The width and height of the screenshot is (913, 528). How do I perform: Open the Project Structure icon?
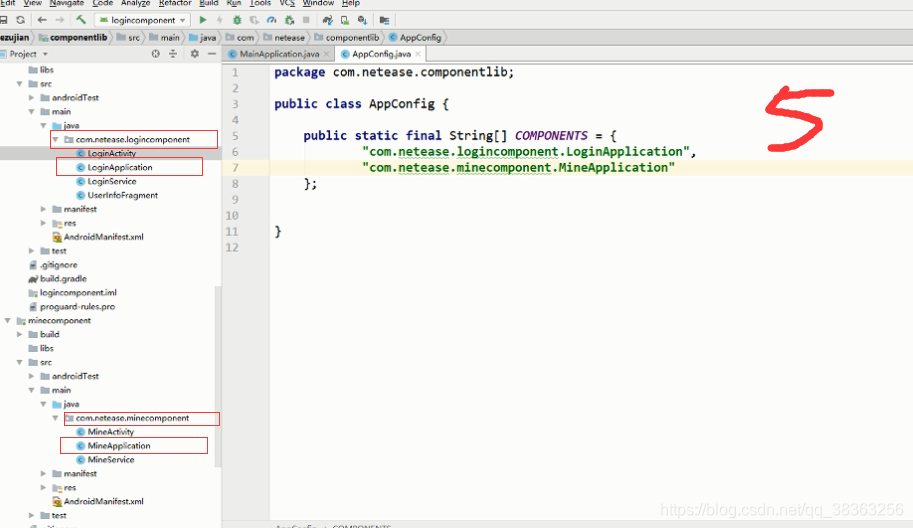[384, 20]
